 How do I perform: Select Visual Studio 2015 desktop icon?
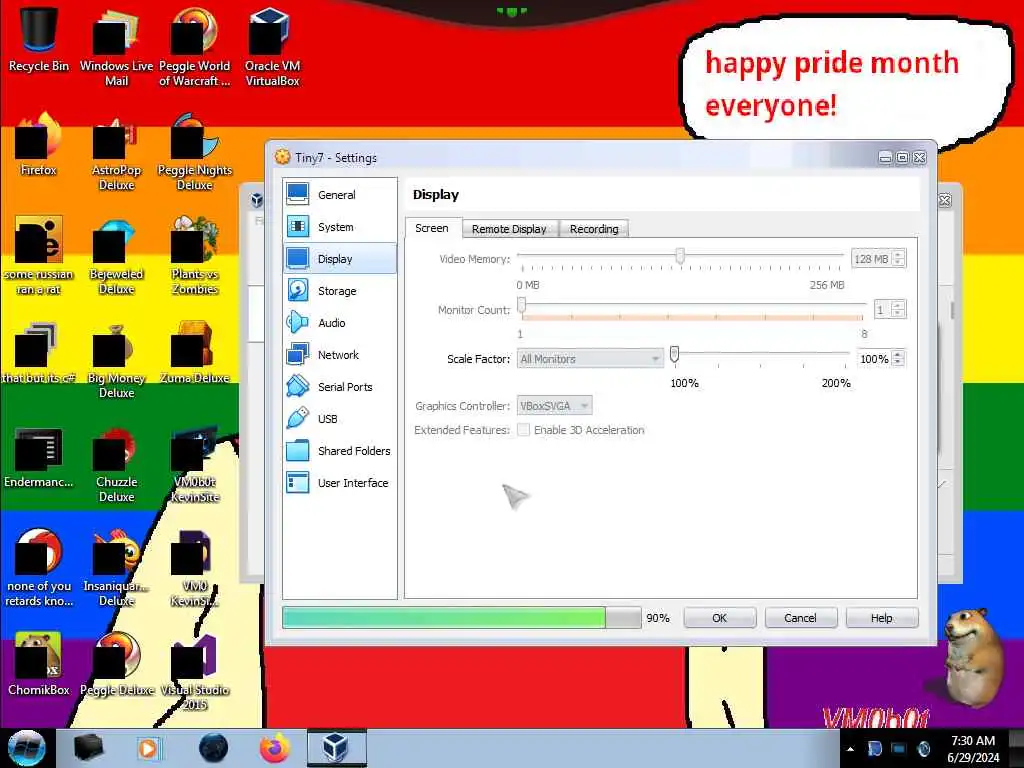tap(195, 673)
